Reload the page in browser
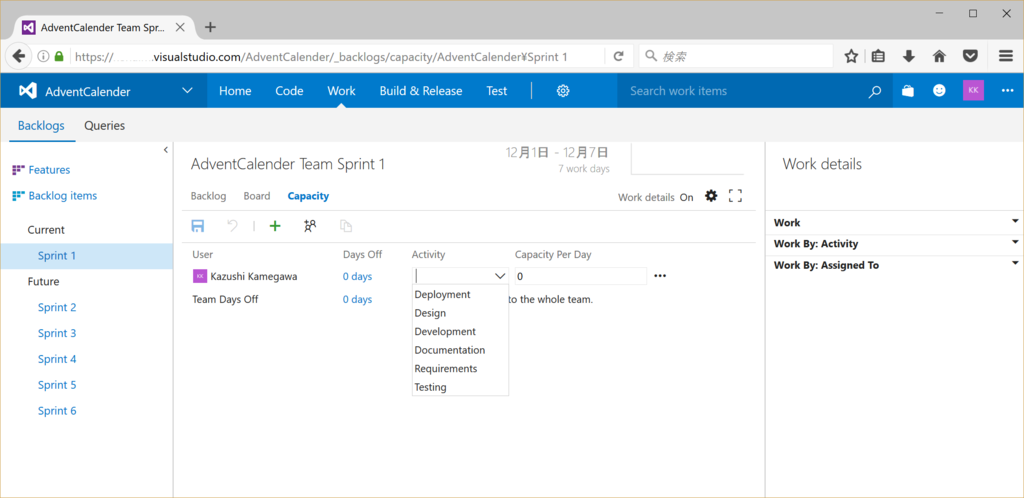Screen dimensions: 1024x498 click(x=618, y=56)
